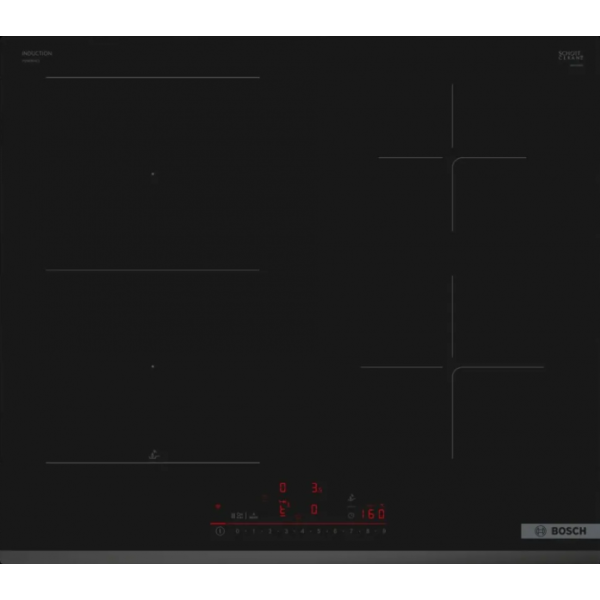Tap the INDUCTION label
600x600 pixels.
[37, 53]
